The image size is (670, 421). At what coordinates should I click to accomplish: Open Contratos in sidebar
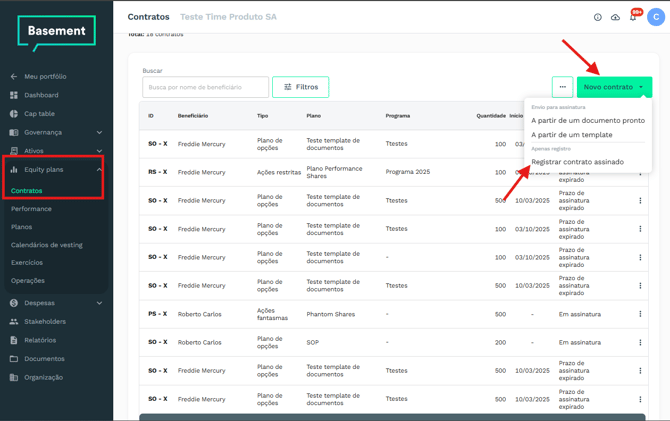point(26,191)
